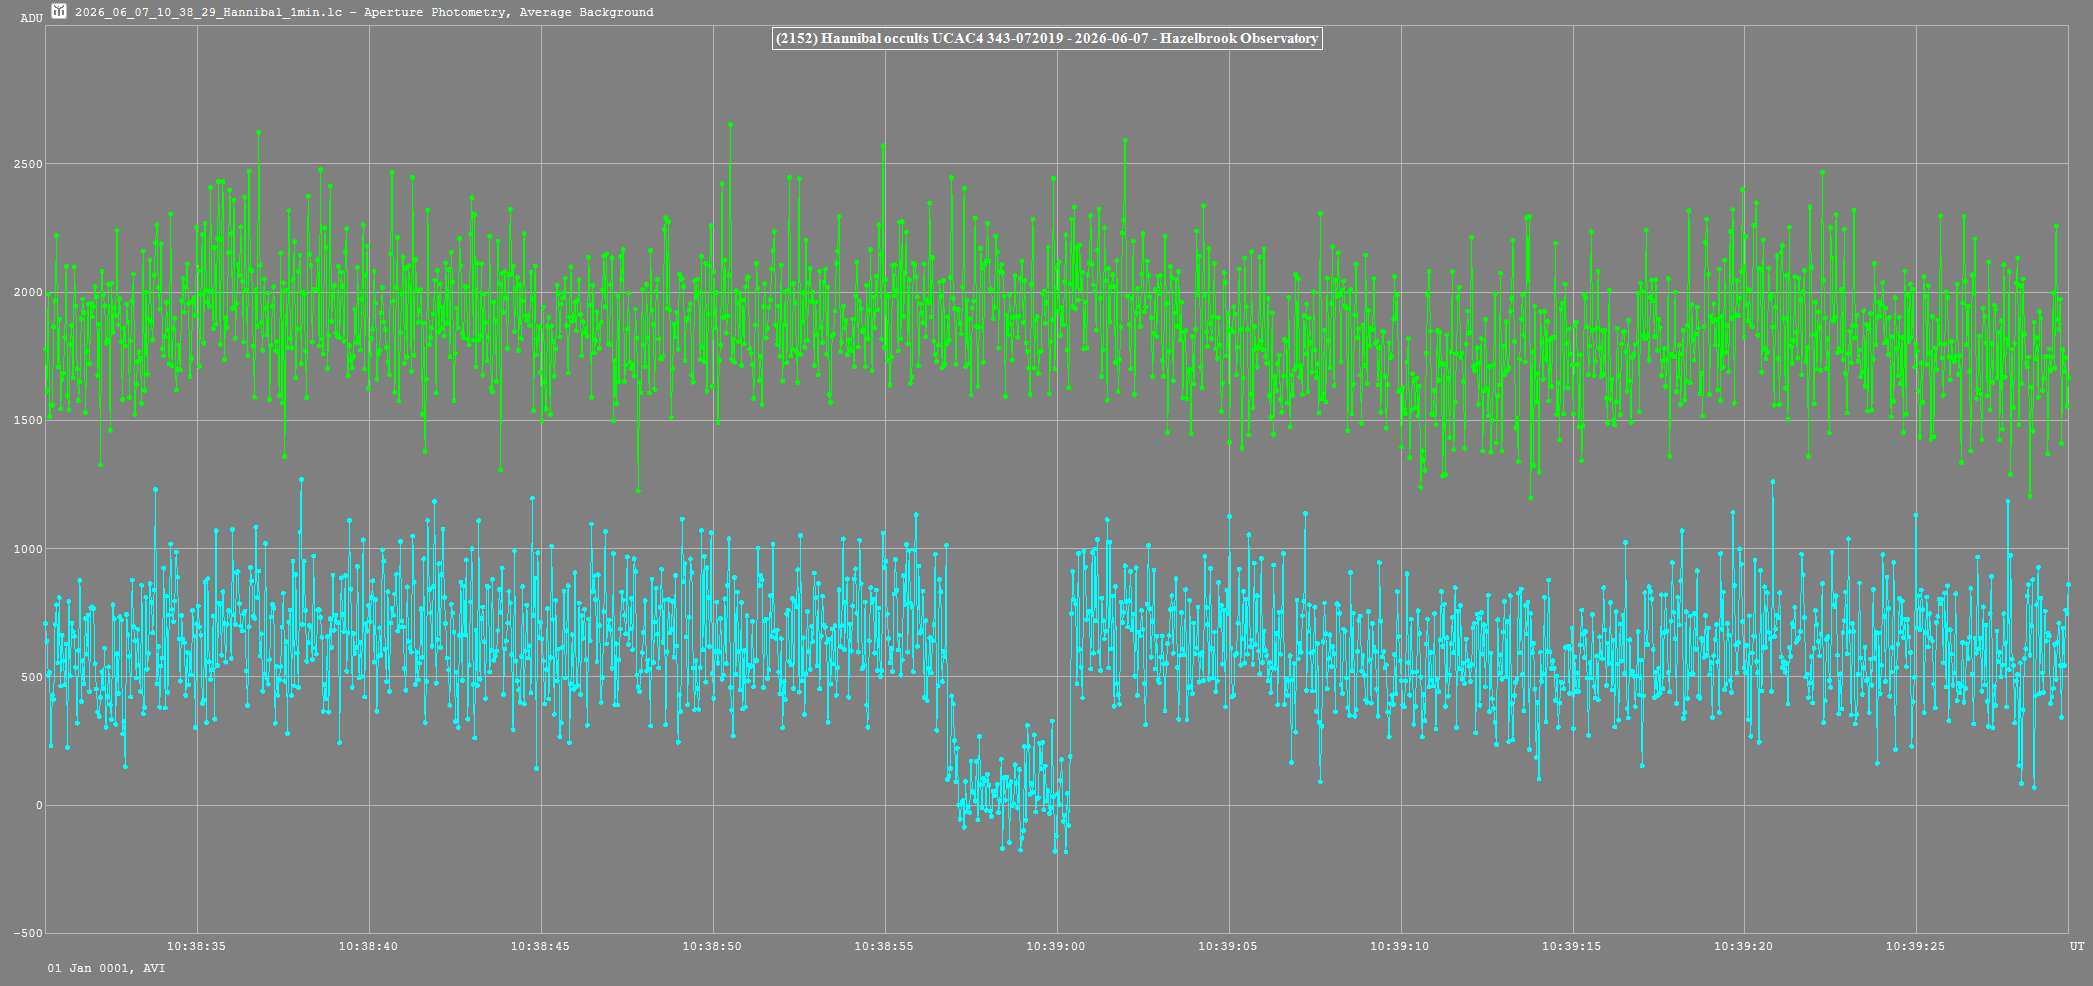The image size is (2093, 986).
Task: Click the '10:39:10' time axis label
Action: [x=1400, y=946]
